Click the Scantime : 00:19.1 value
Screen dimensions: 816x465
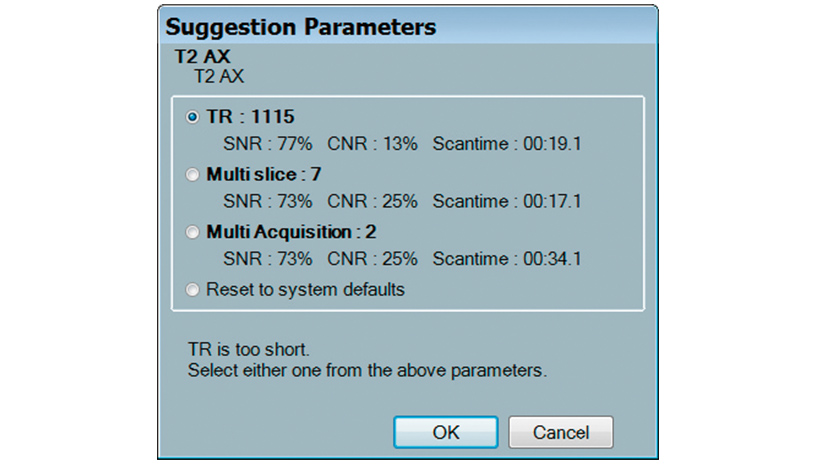507,144
